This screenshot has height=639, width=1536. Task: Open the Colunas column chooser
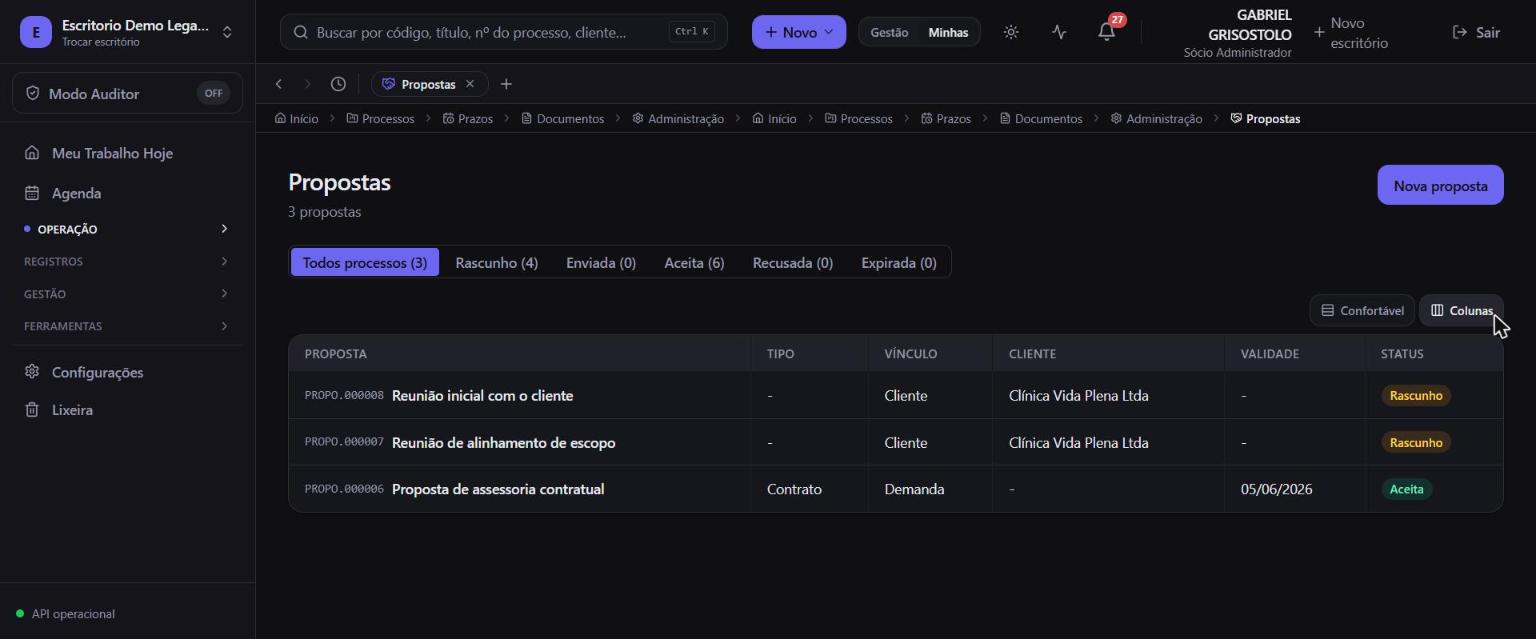(x=1461, y=310)
